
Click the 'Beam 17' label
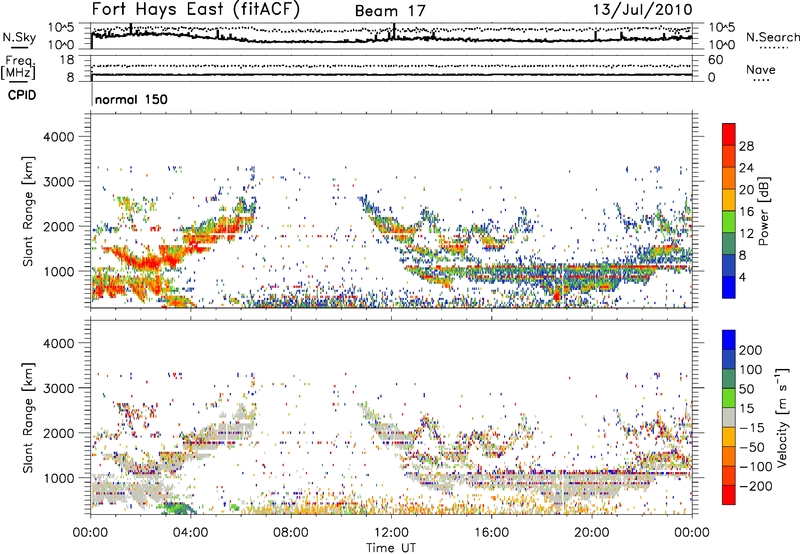[x=390, y=11]
